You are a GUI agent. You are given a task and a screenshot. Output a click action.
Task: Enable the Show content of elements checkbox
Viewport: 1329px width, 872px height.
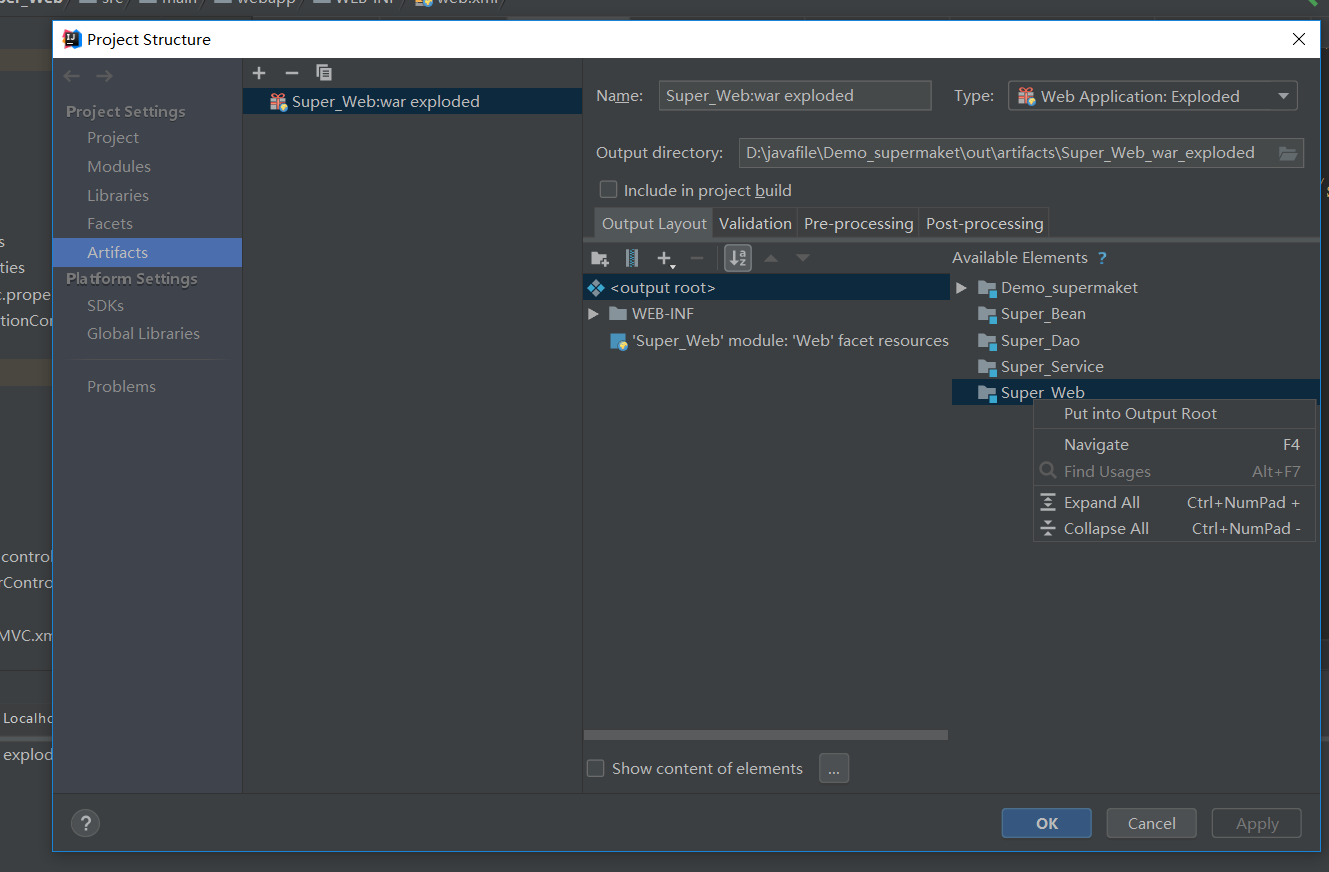pos(595,768)
